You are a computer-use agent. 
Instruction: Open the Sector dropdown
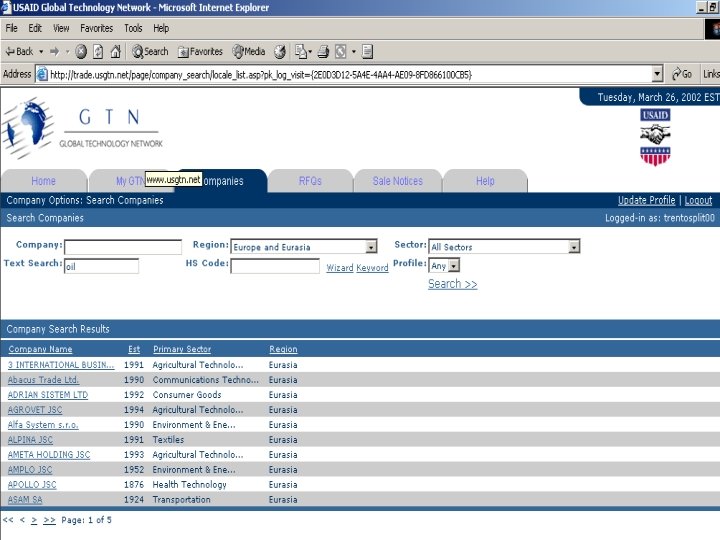tap(504, 247)
